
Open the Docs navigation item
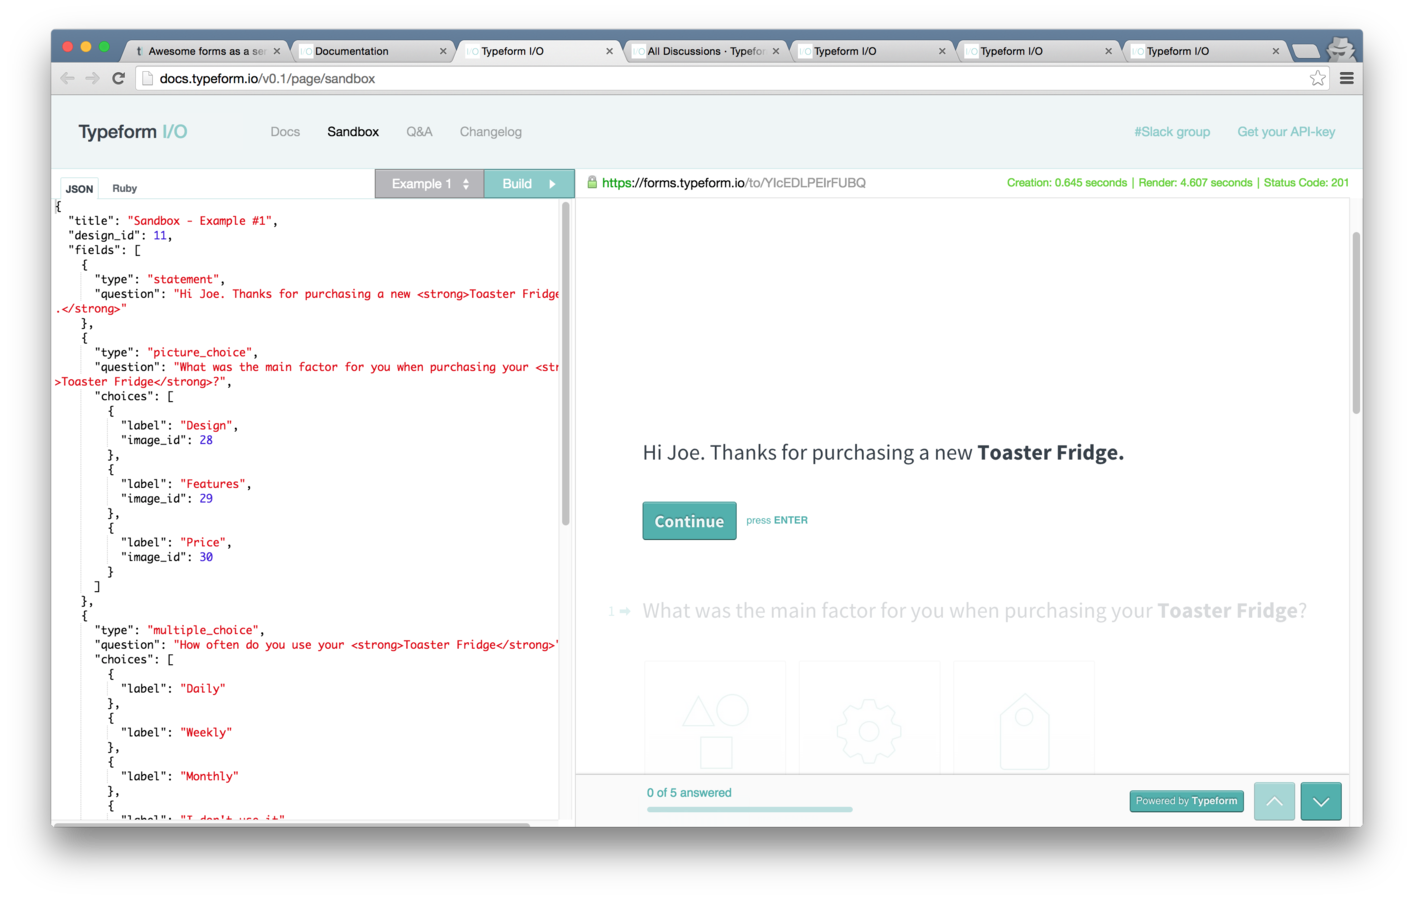[x=285, y=132]
